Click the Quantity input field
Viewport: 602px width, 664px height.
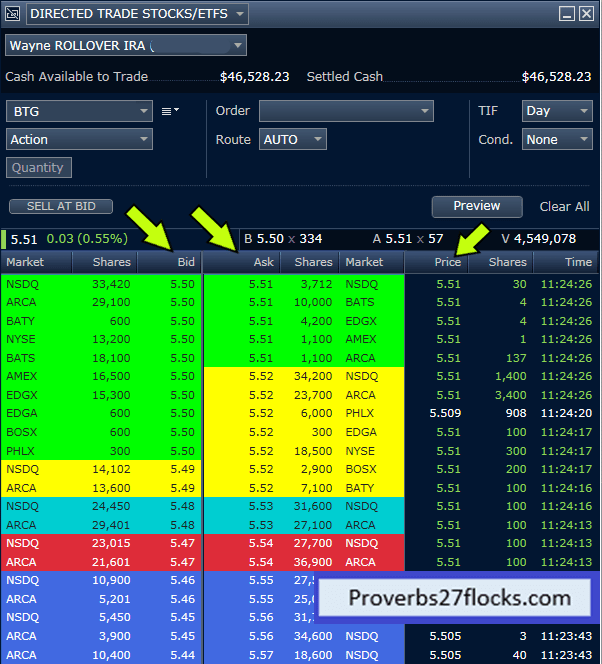(39, 168)
